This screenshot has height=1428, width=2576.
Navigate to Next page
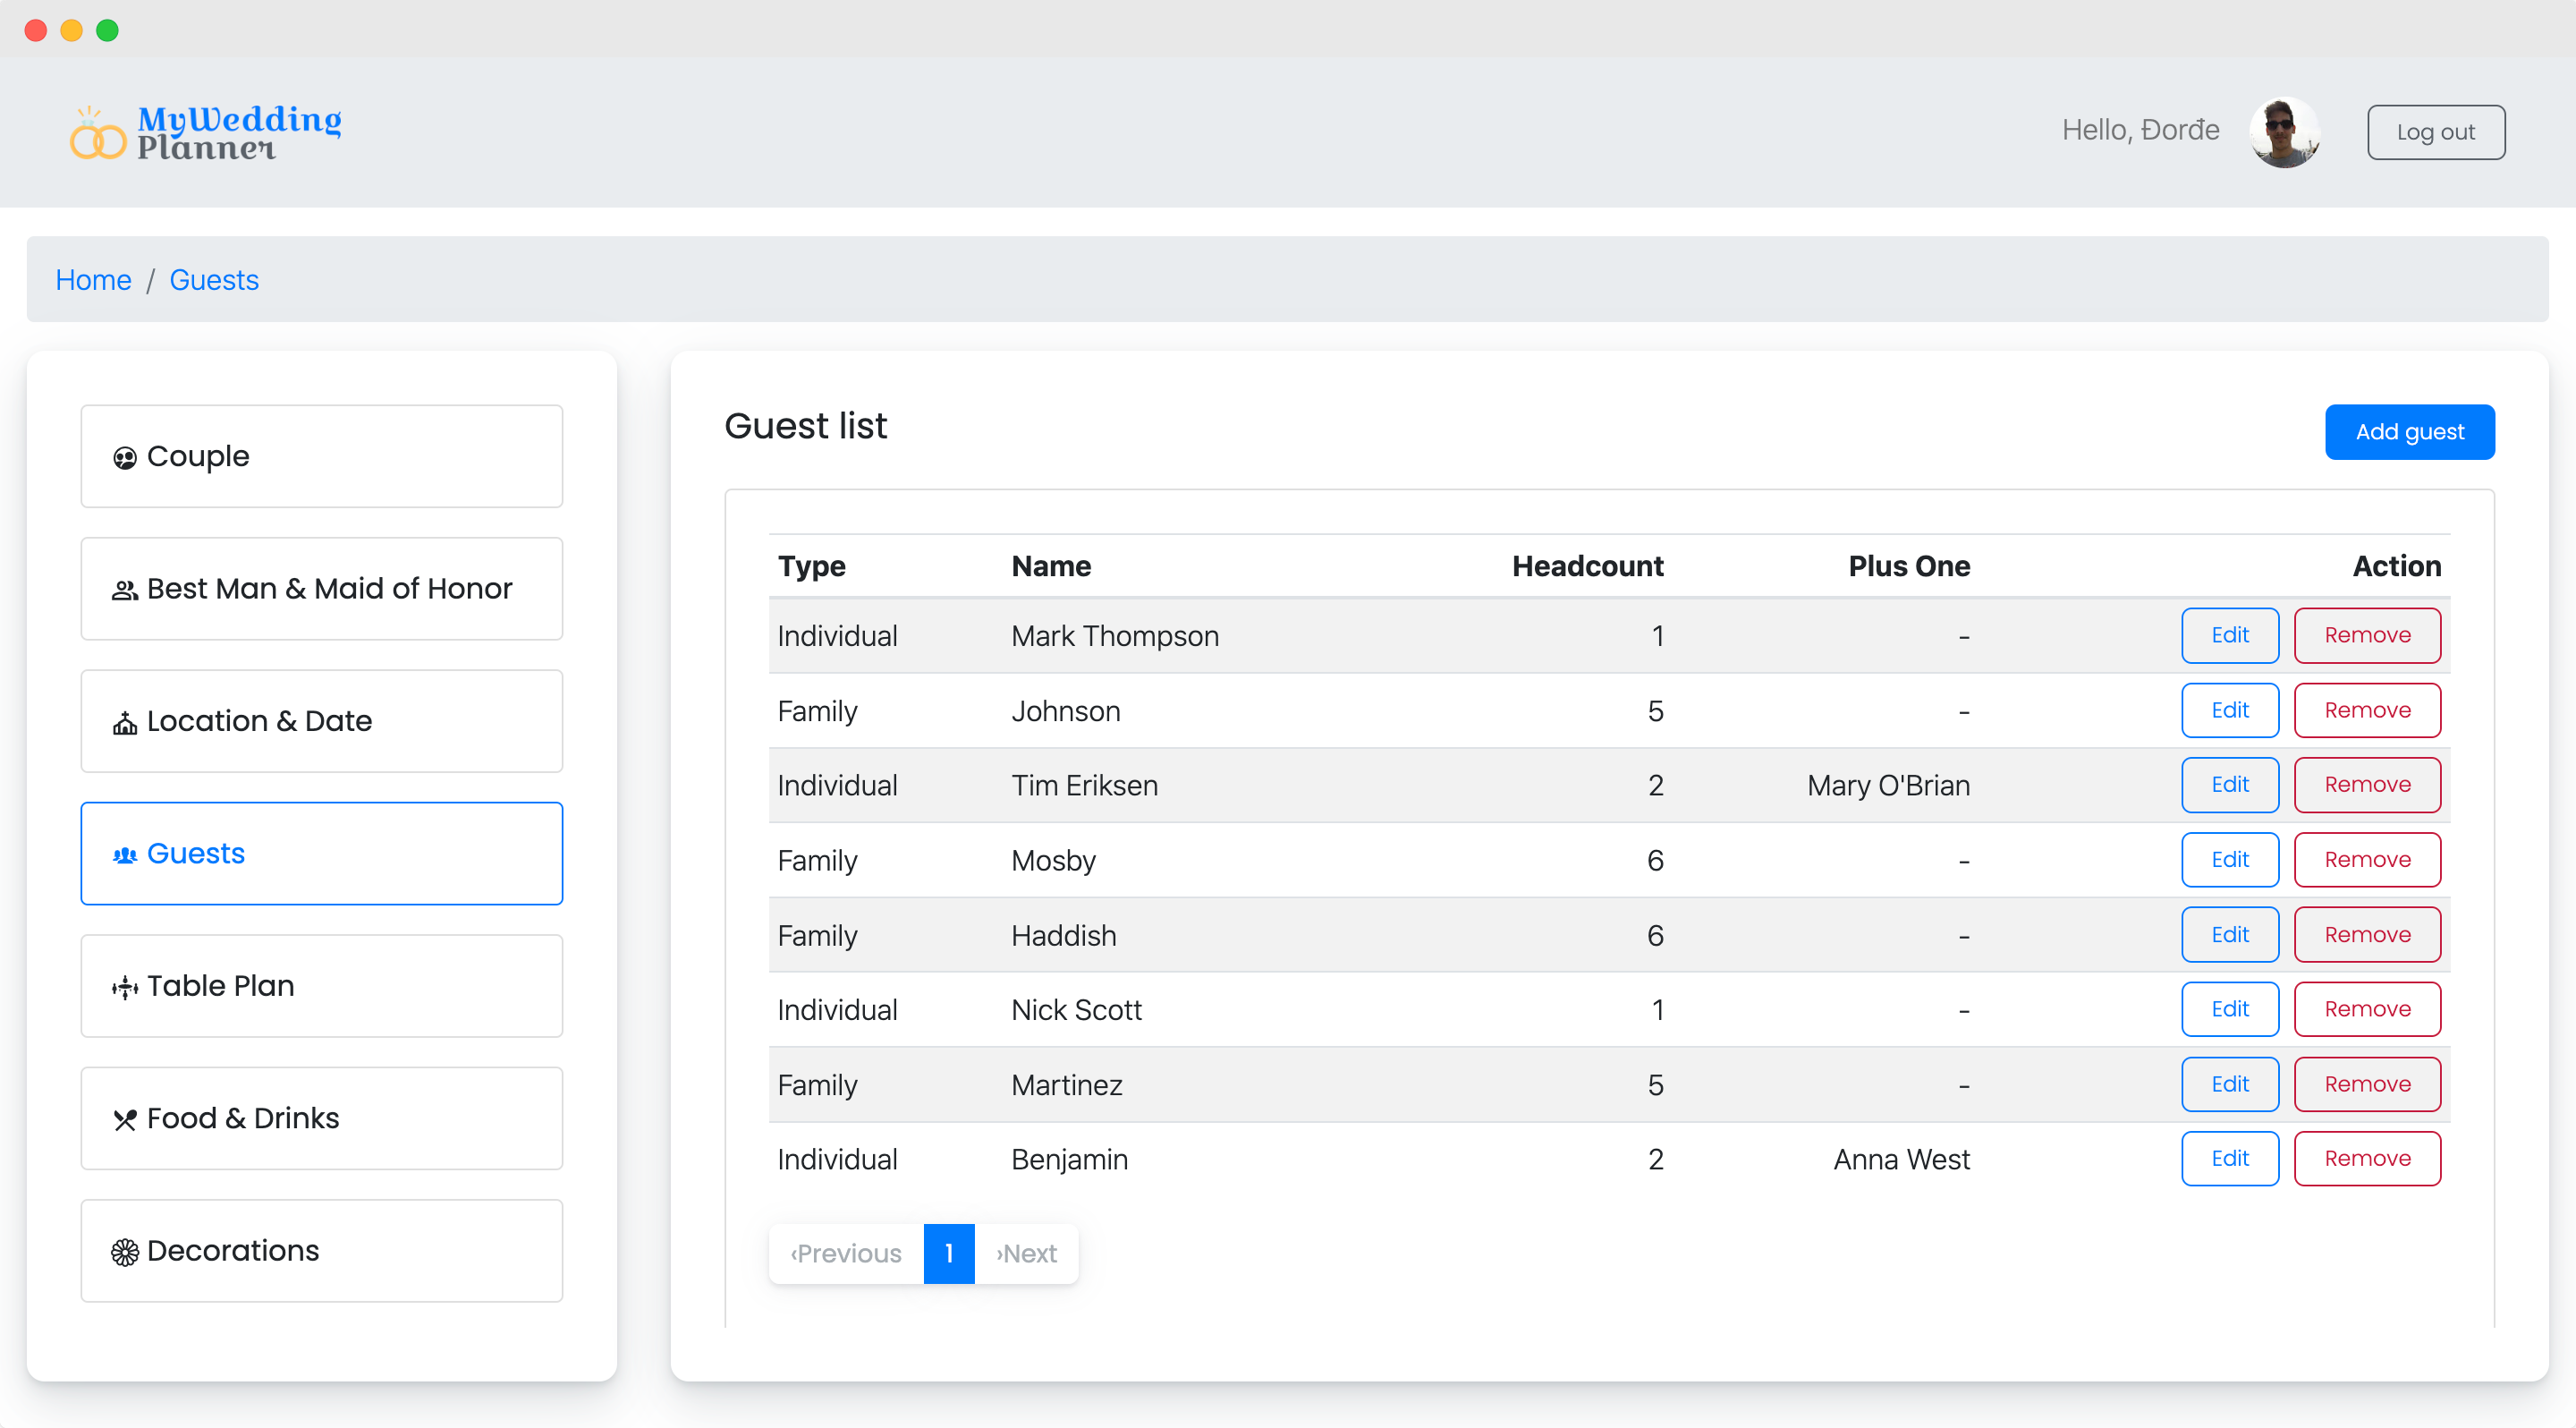point(1028,1254)
